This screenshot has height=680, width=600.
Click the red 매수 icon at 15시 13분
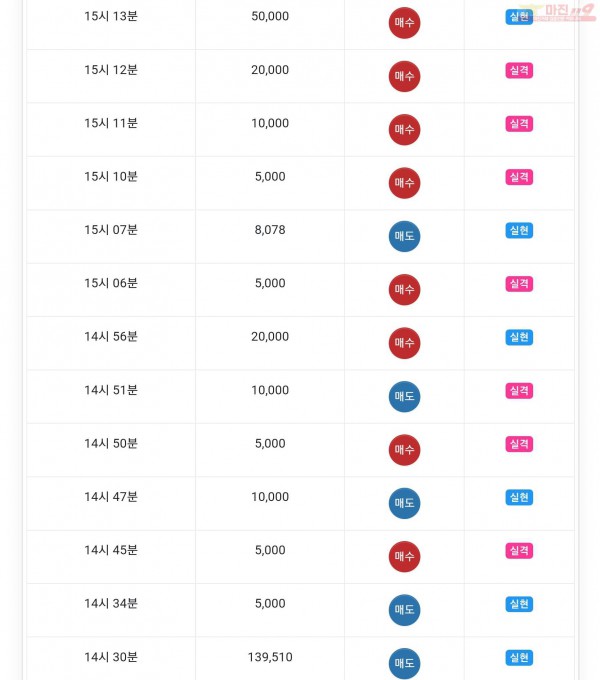(404, 23)
